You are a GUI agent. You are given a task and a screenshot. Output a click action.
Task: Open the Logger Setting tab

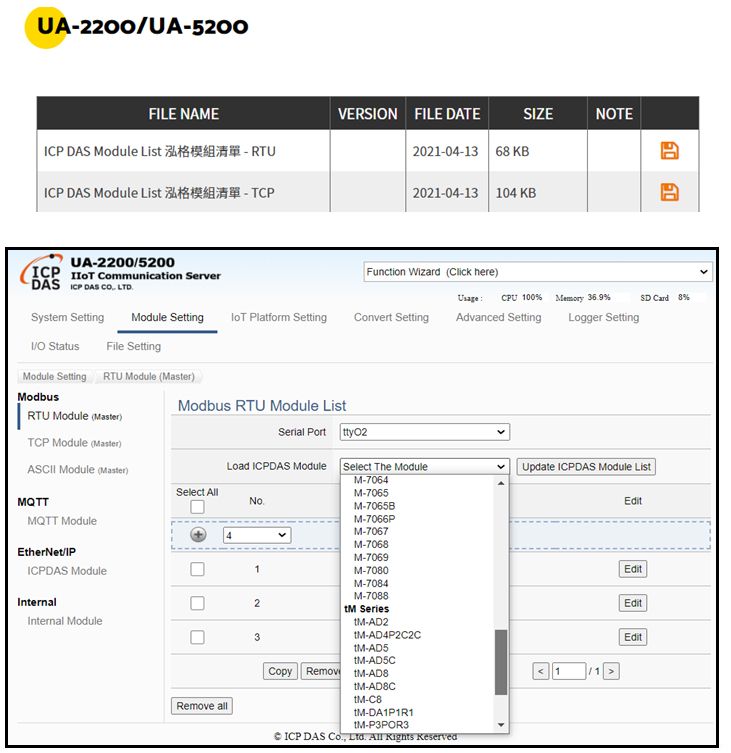604,317
